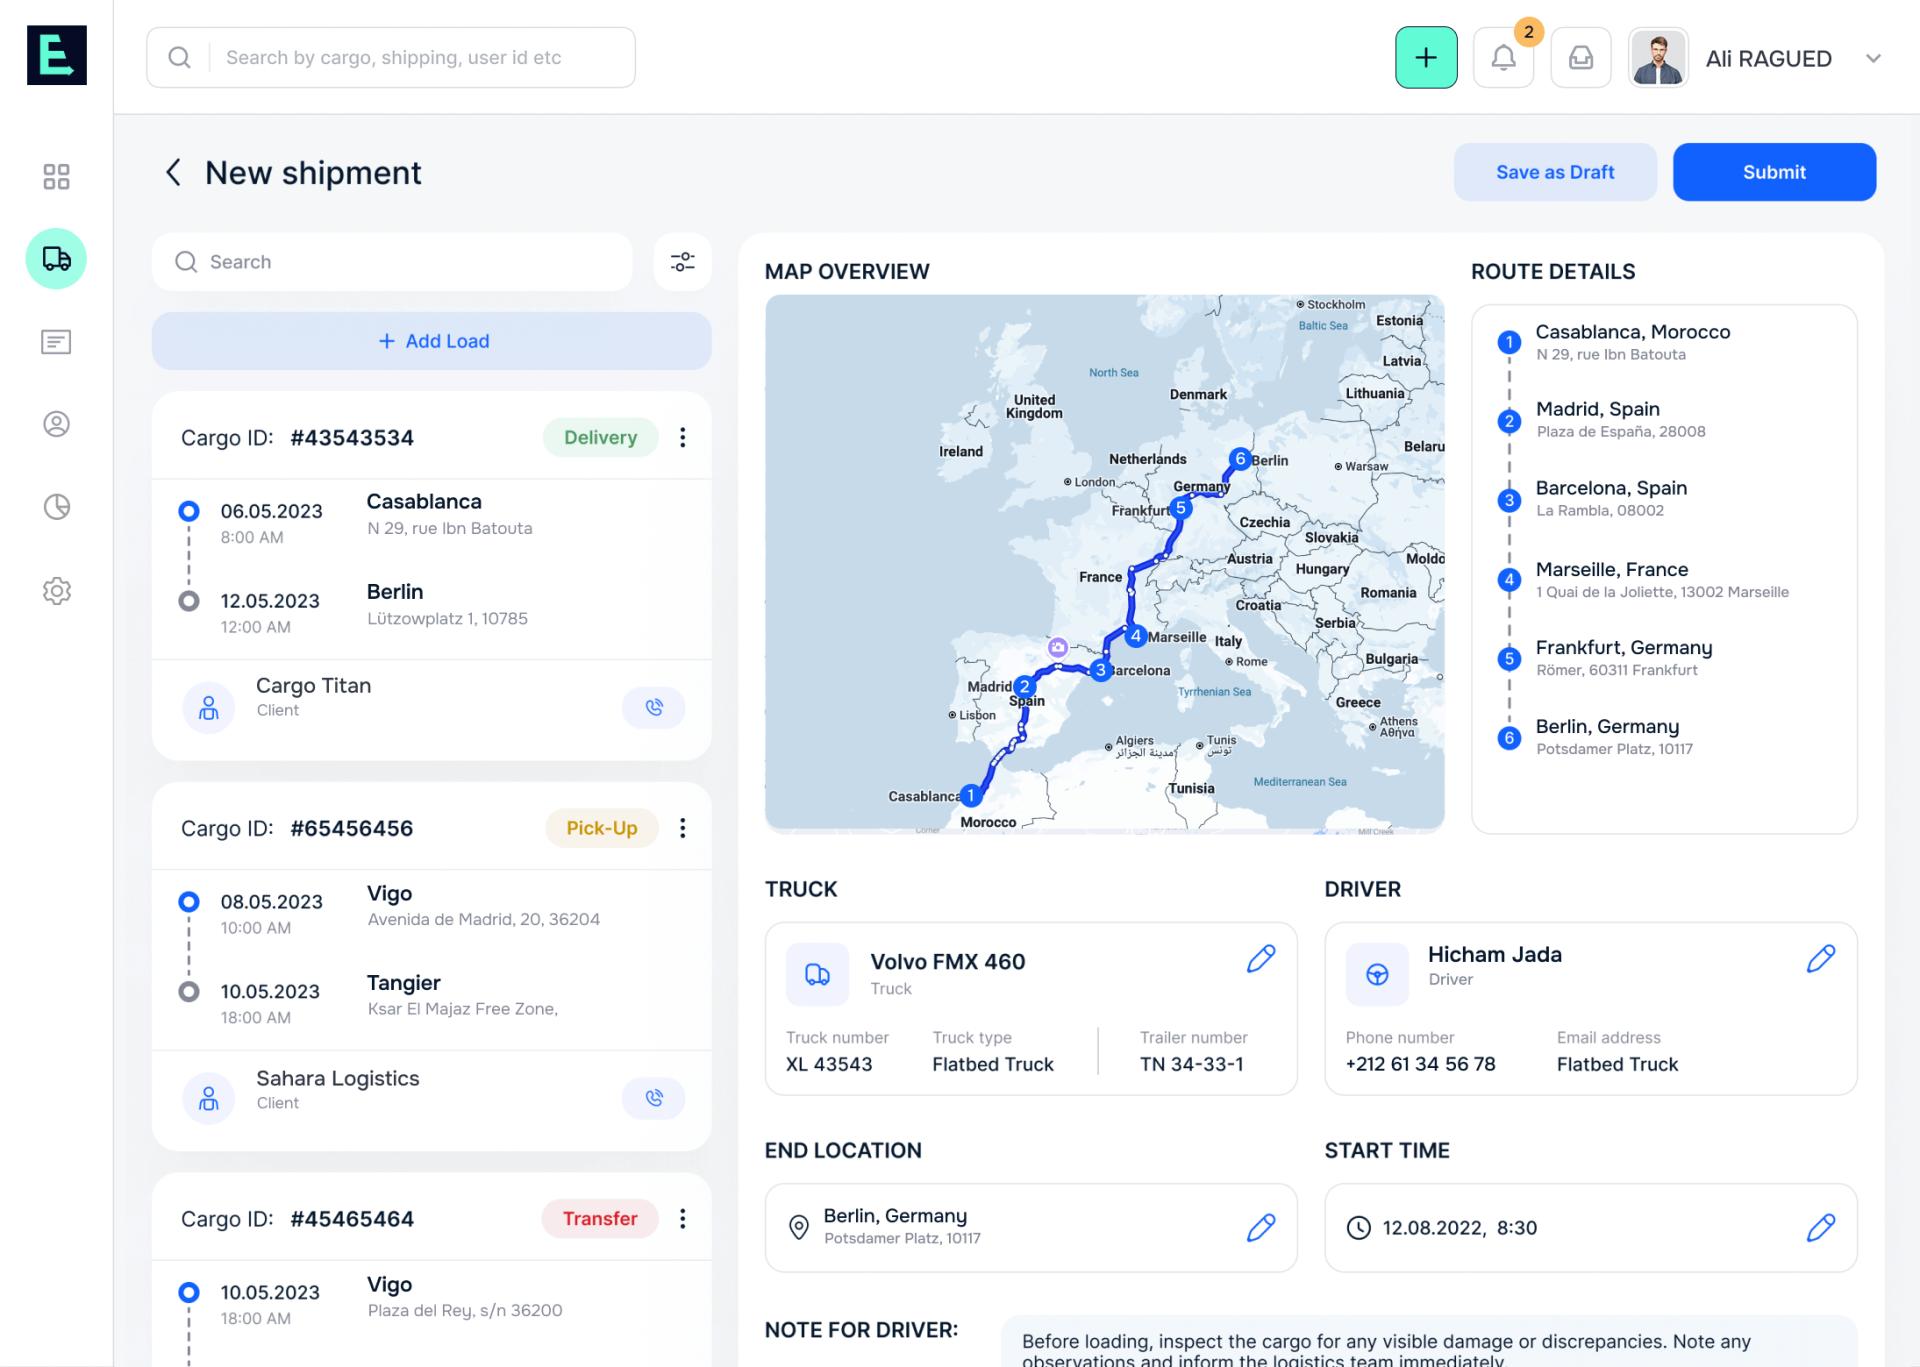The height and width of the screenshot is (1367, 1920).
Task: Expand the Ali RAGUED account dropdown
Action: point(1873,58)
